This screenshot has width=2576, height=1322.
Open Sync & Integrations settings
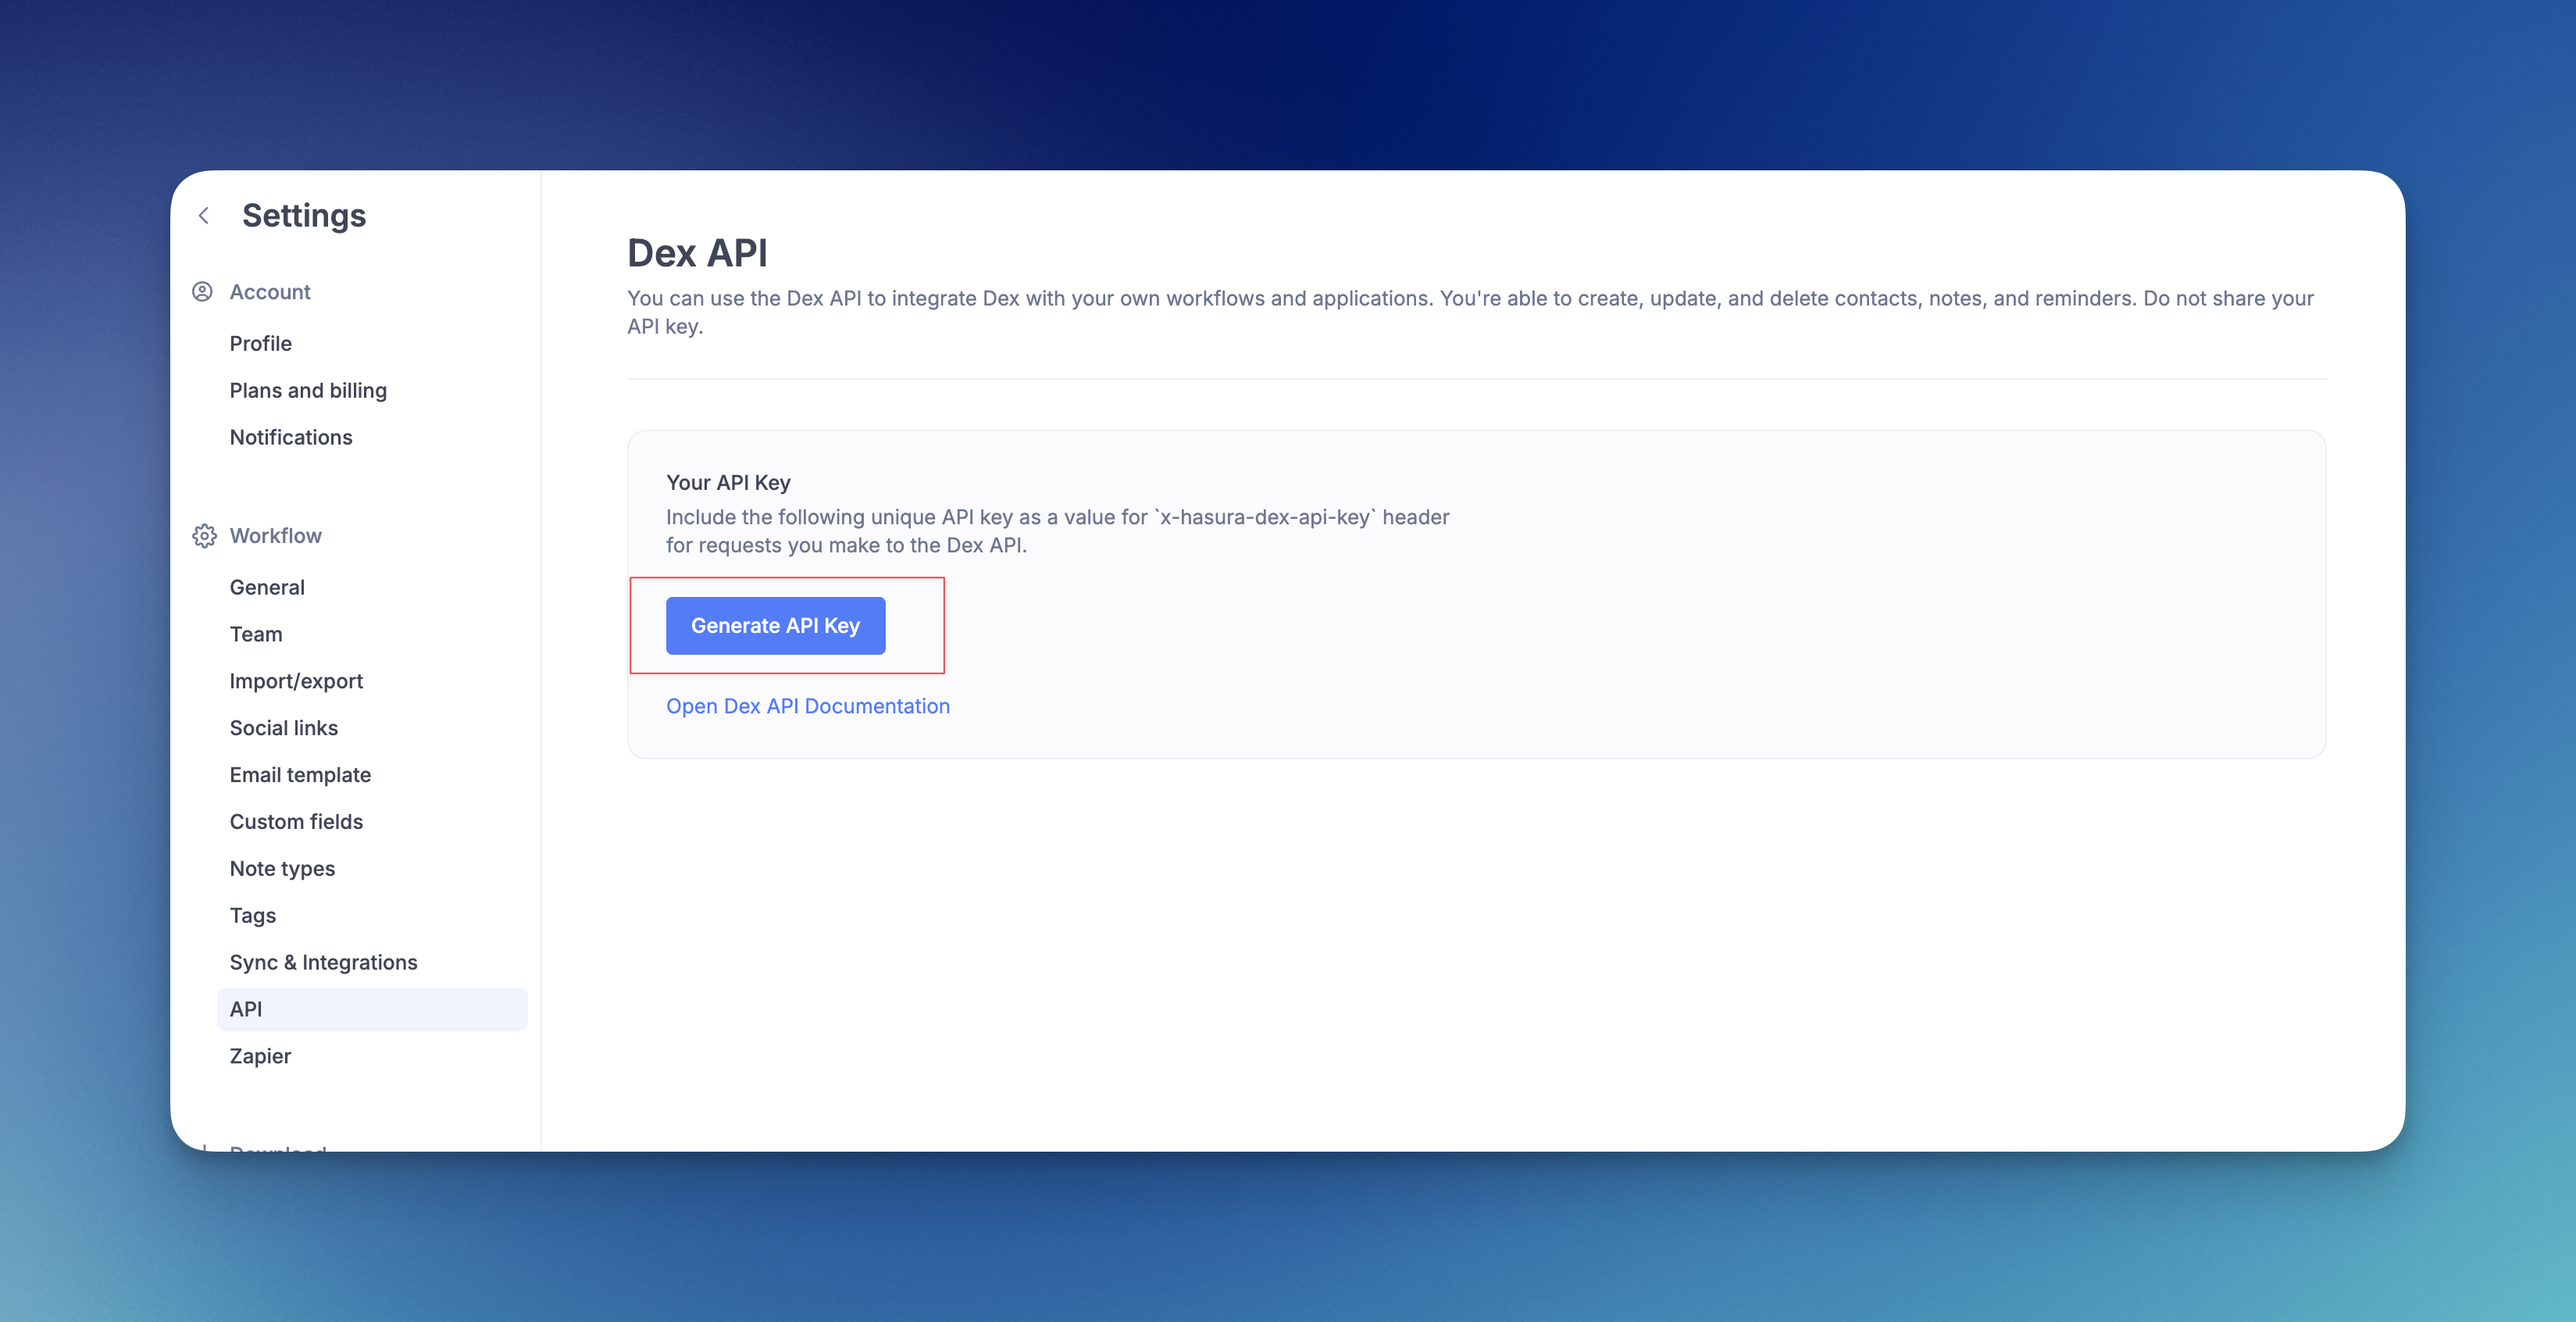[x=323, y=962]
